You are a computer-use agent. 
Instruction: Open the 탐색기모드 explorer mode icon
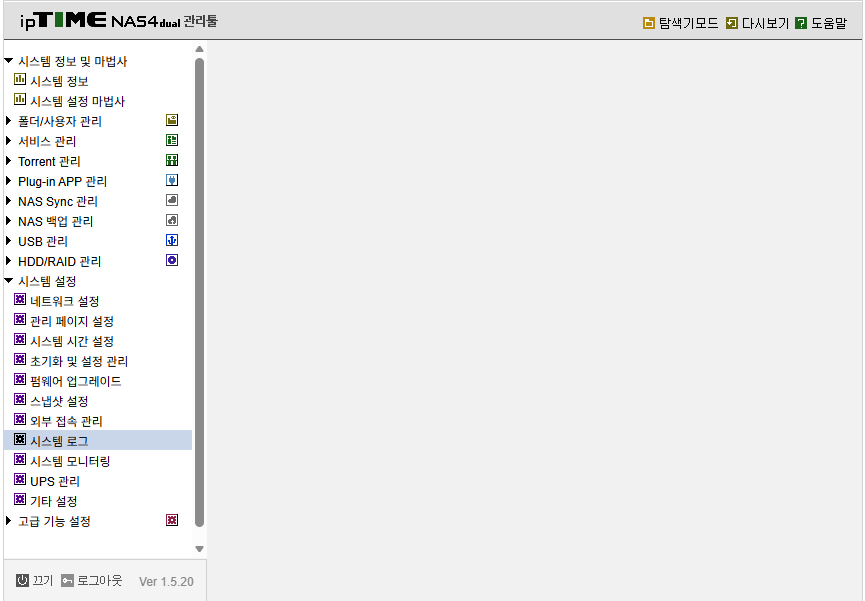649,23
